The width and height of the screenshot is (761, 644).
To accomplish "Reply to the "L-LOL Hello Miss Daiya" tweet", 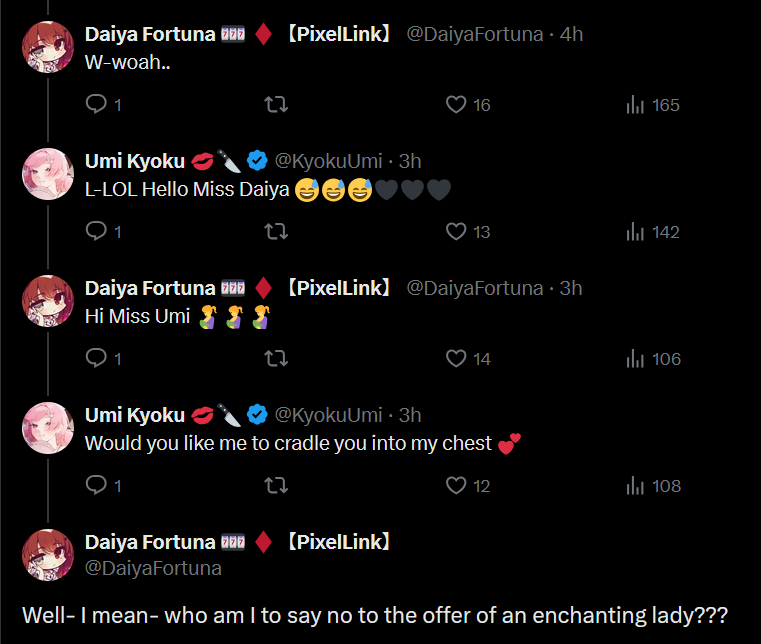I will pos(97,232).
